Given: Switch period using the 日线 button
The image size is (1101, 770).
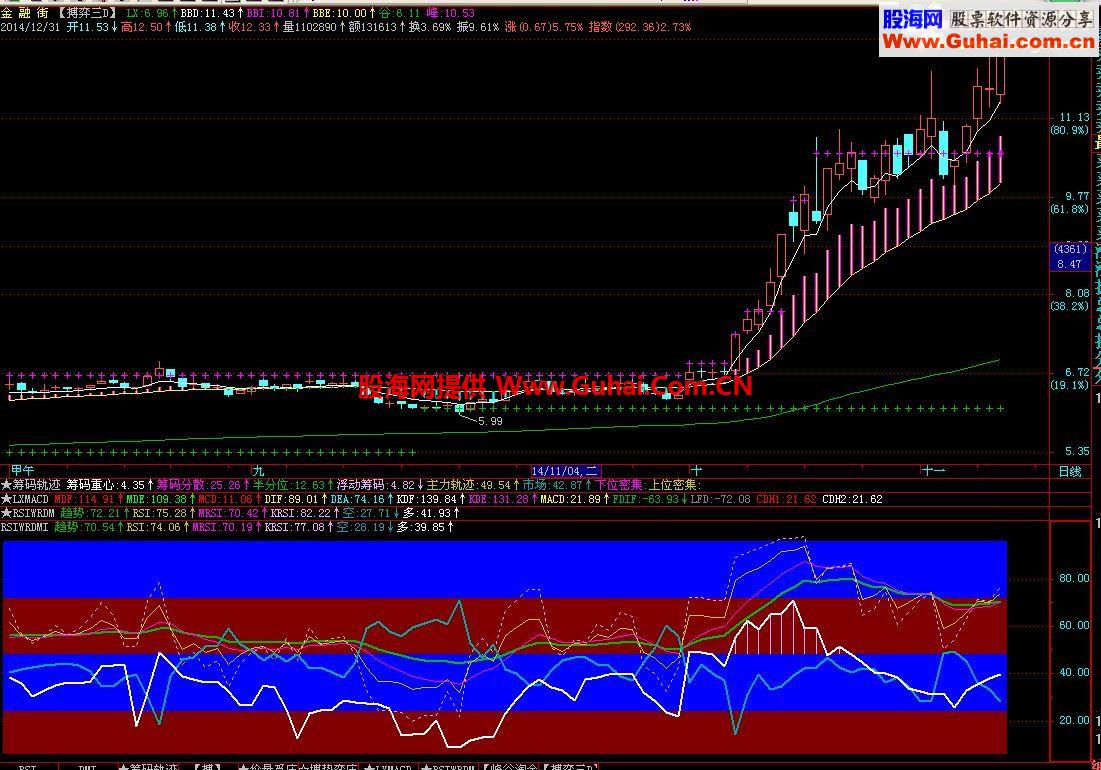Looking at the screenshot, I should pos(1070,472).
